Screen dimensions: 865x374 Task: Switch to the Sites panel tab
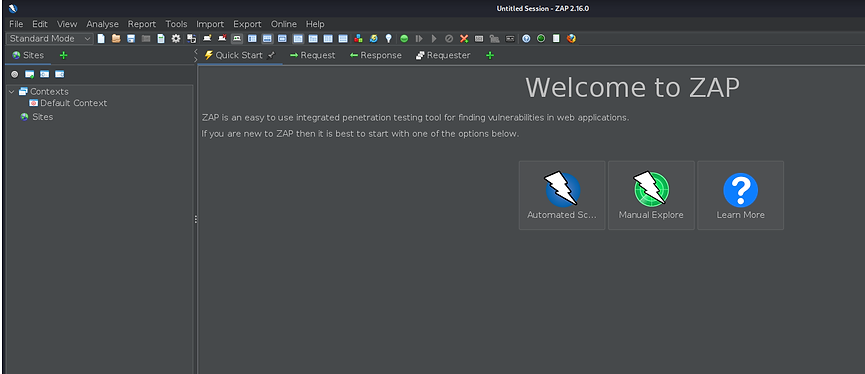[28, 55]
